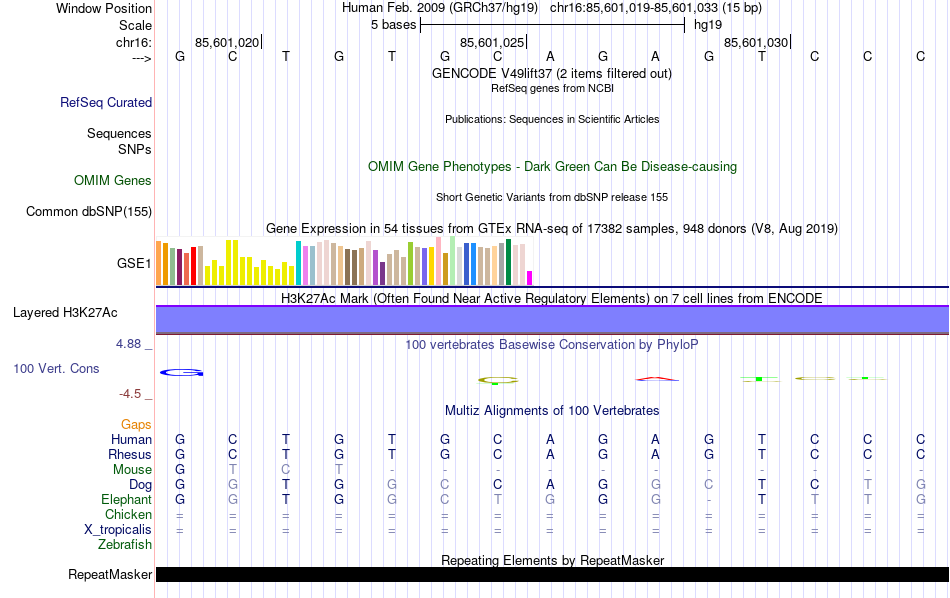
Task: Click the OMIM Gene Phenotypes track title
Action: pyautogui.click(x=552, y=167)
